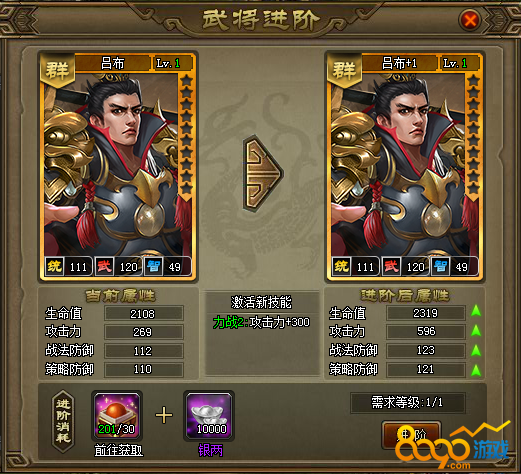
Task: Select the 吕布+1 preview portrait card
Action: coord(404,166)
